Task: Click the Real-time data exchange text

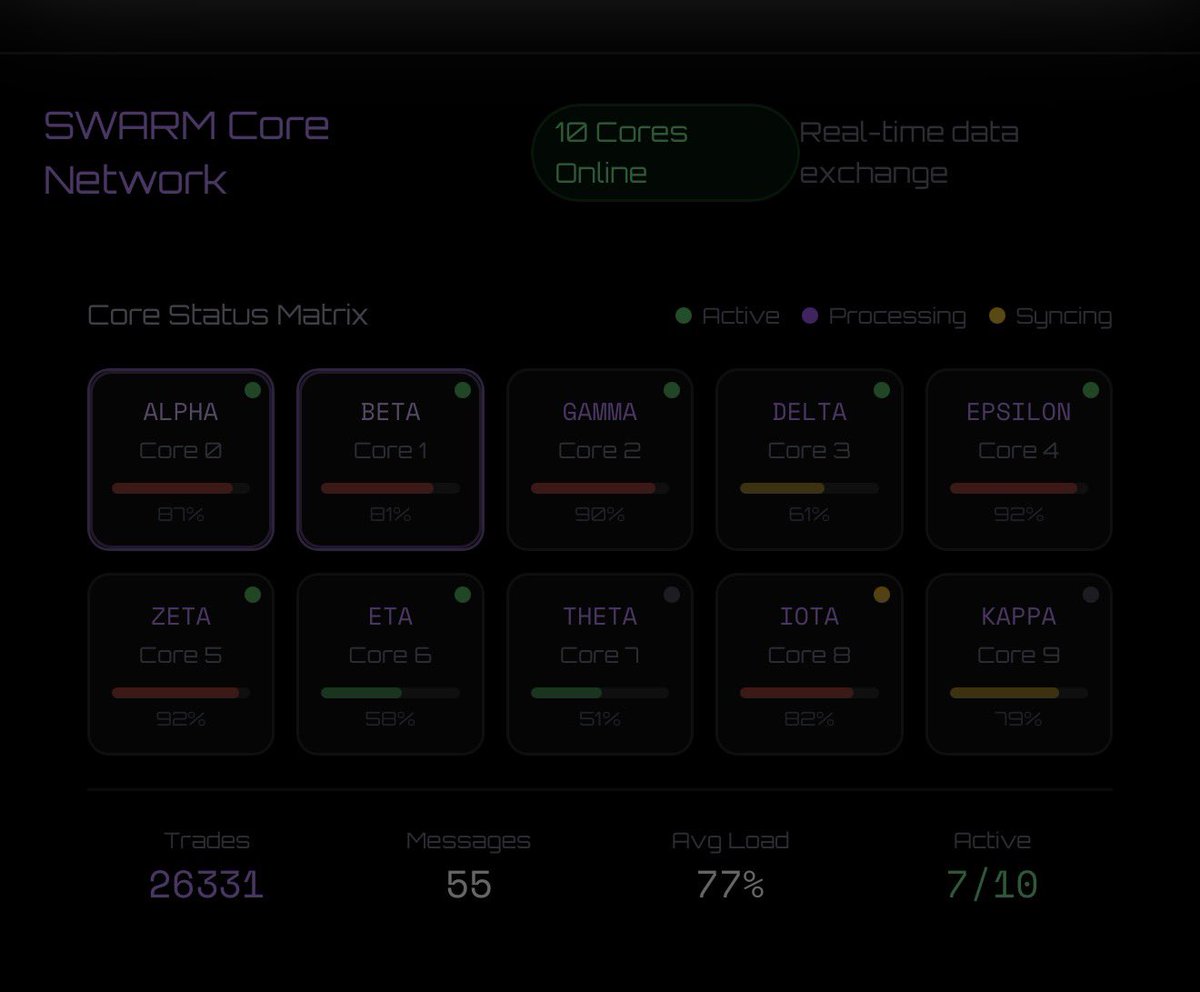Action: tap(909, 152)
